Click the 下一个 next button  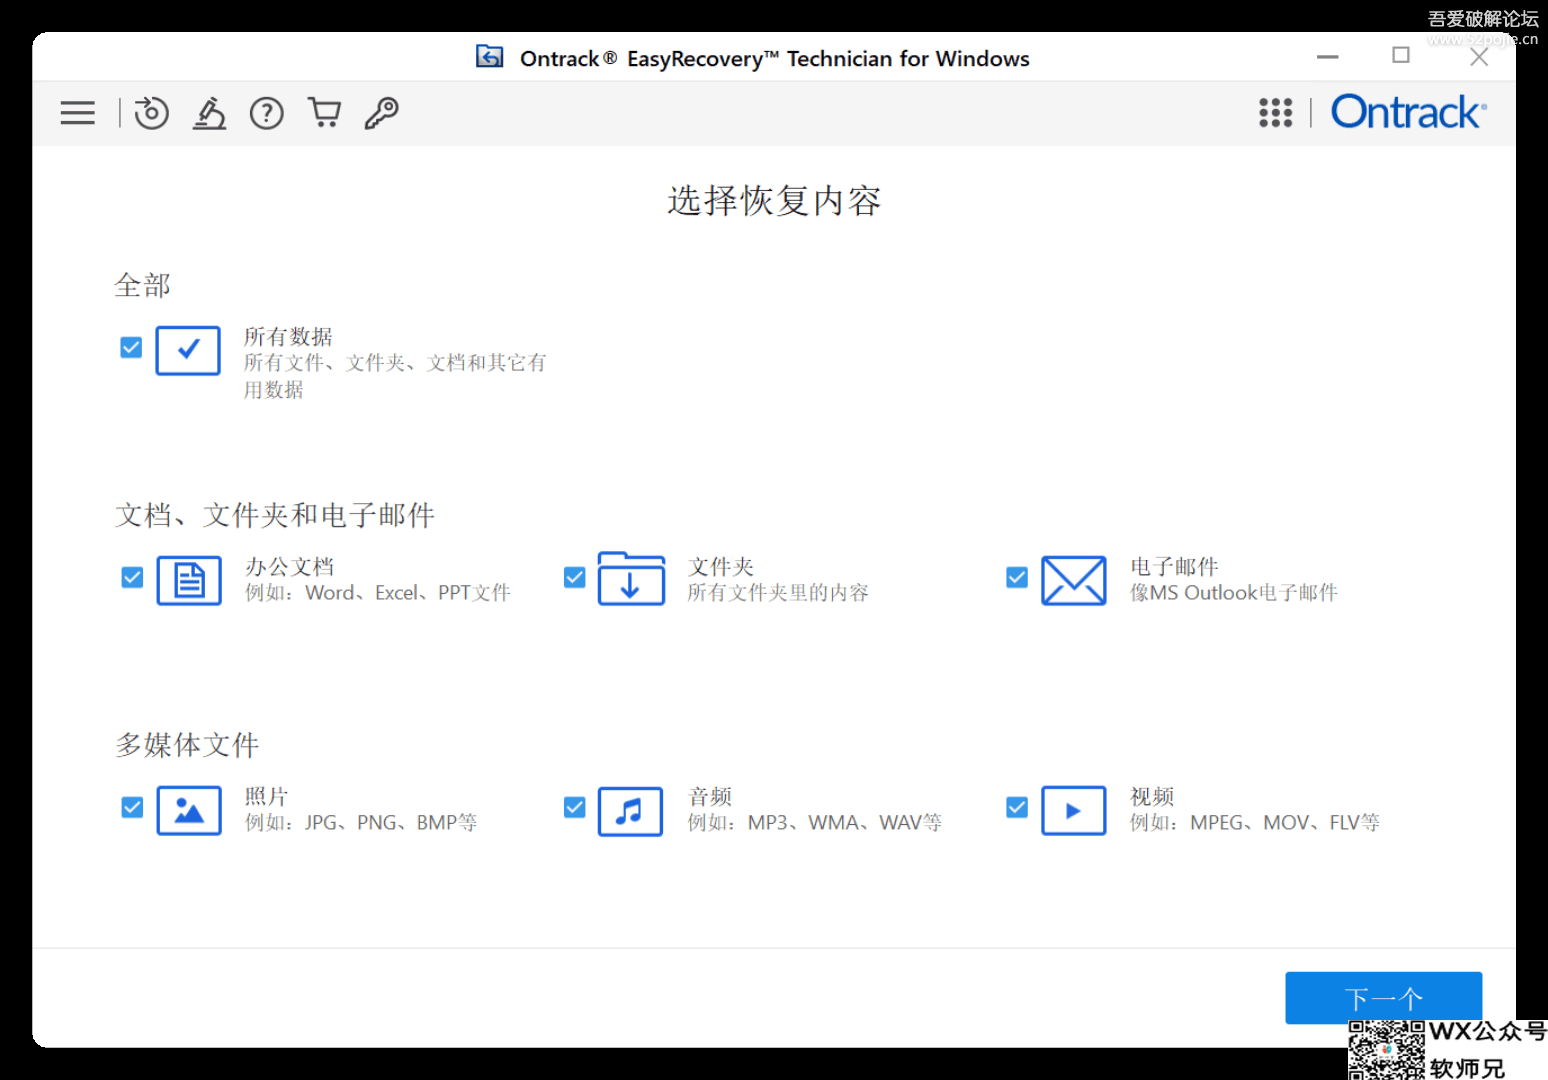(1384, 998)
